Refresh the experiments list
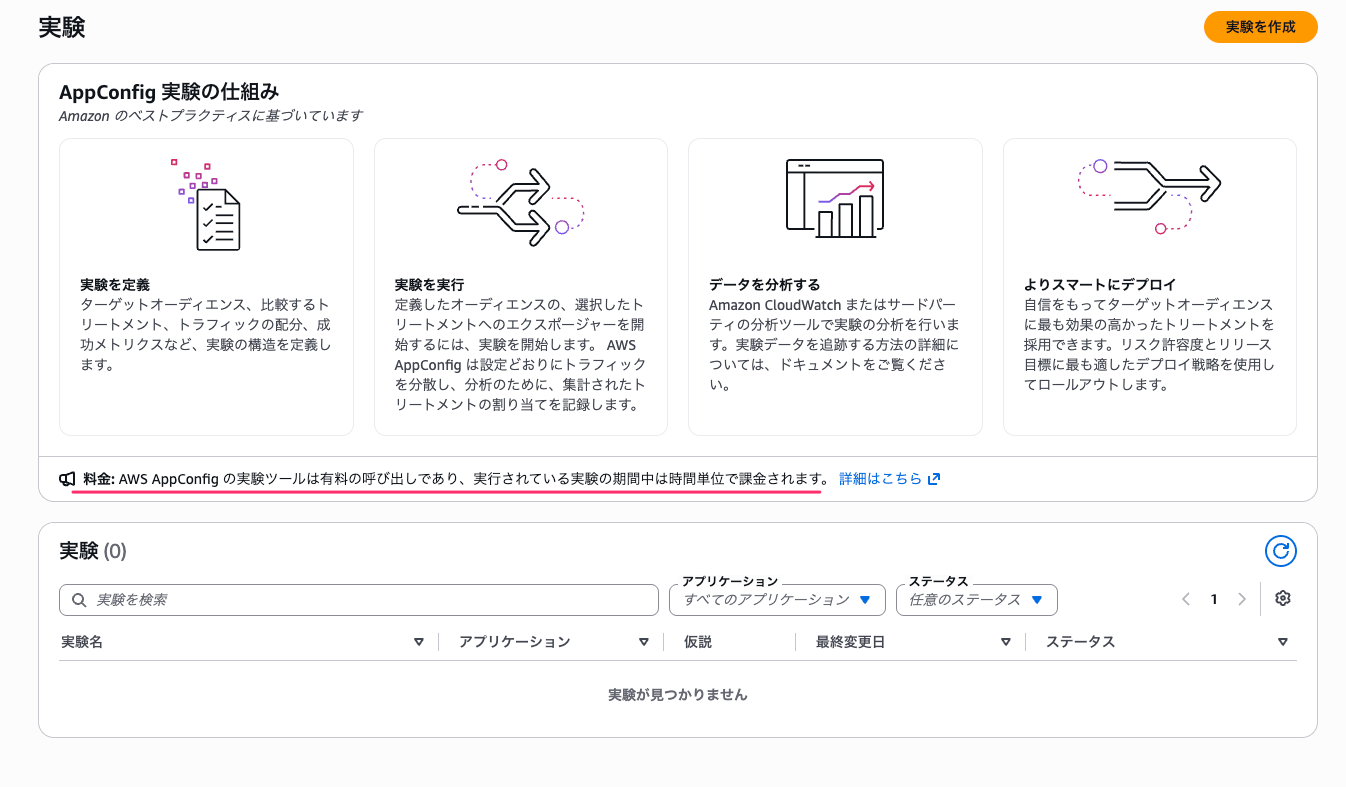The image size is (1346, 787). click(x=1280, y=551)
